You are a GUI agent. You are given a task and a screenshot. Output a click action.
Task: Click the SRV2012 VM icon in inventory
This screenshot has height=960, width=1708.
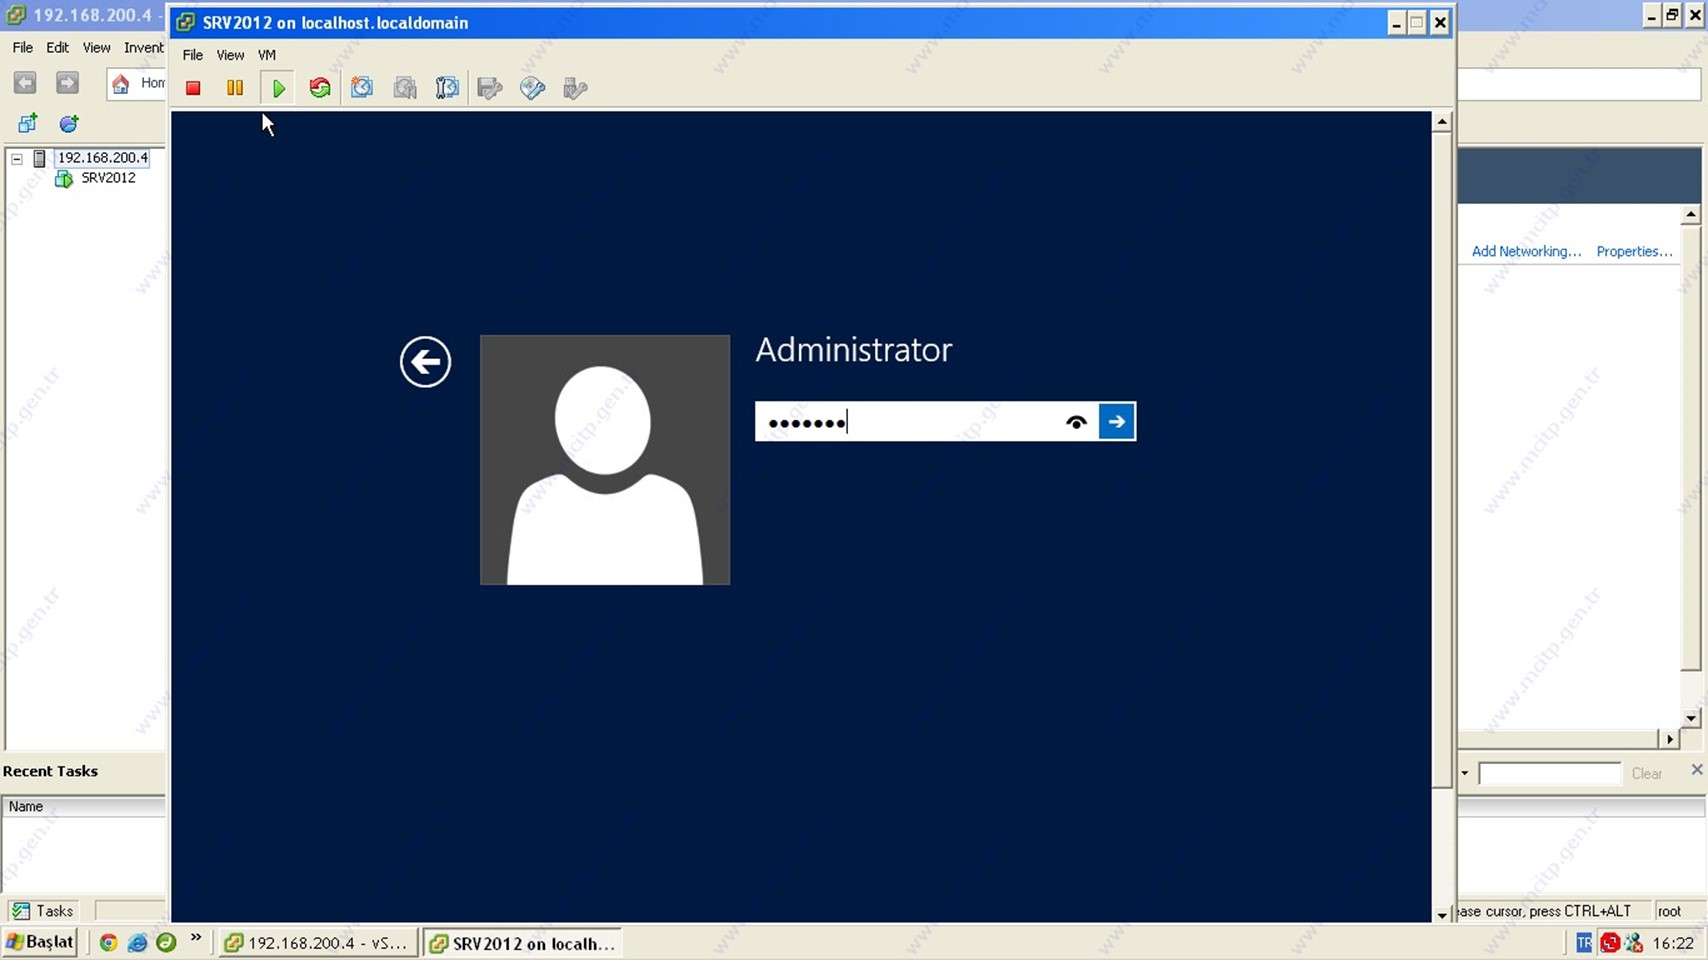pos(64,178)
